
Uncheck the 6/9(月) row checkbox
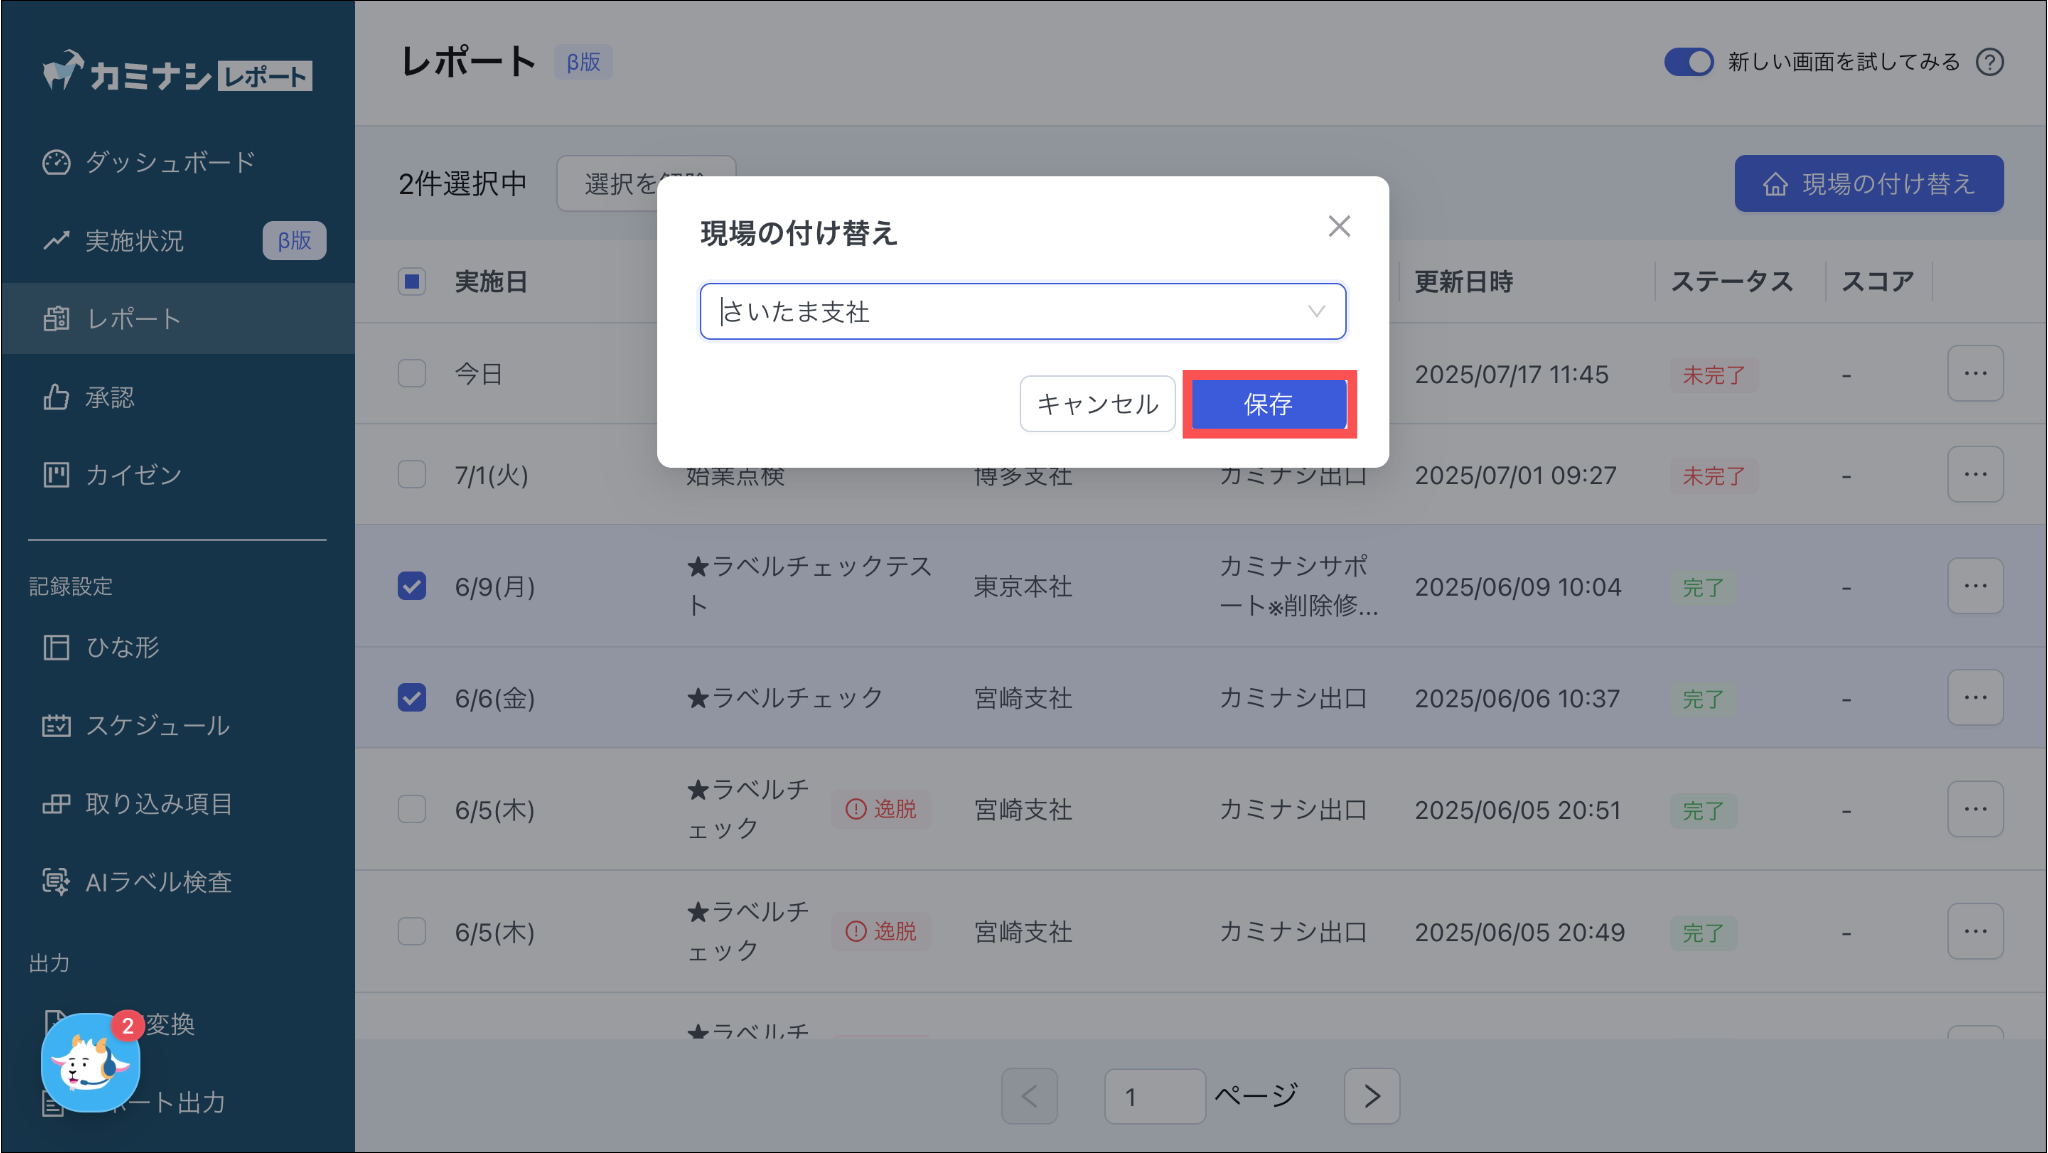pyautogui.click(x=412, y=586)
